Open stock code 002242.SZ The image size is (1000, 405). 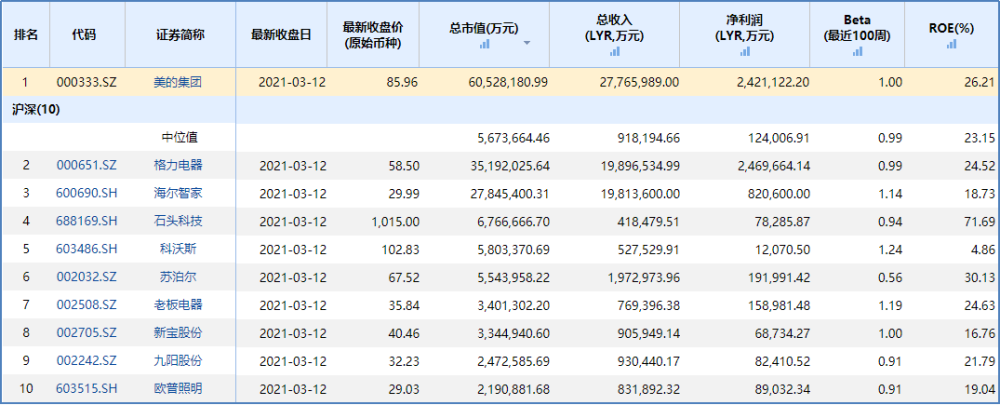(87, 361)
